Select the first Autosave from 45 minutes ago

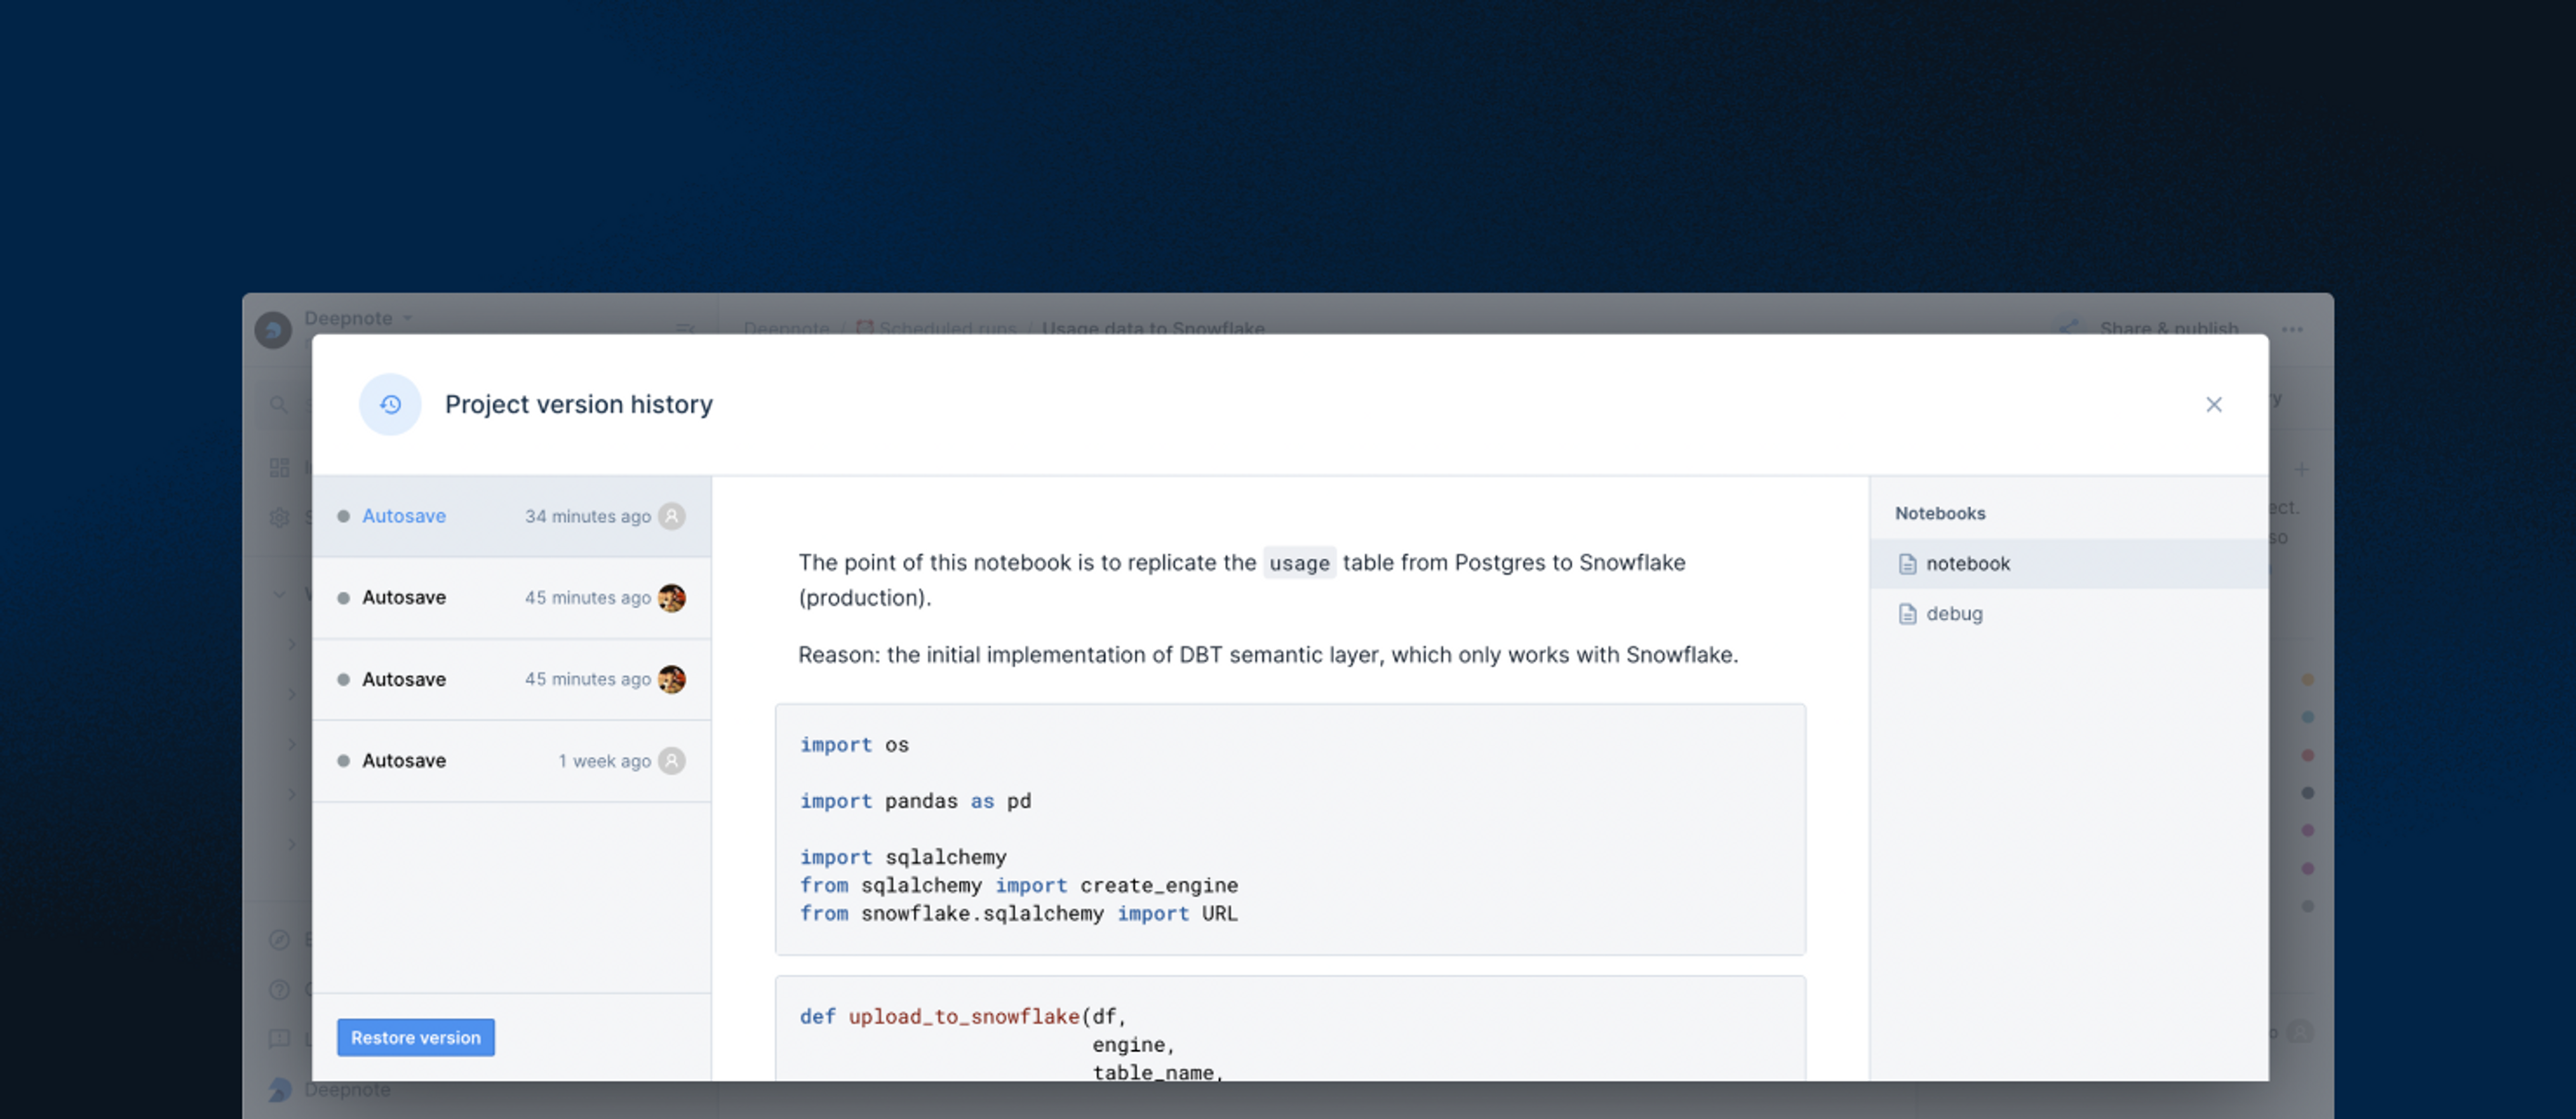pos(512,598)
